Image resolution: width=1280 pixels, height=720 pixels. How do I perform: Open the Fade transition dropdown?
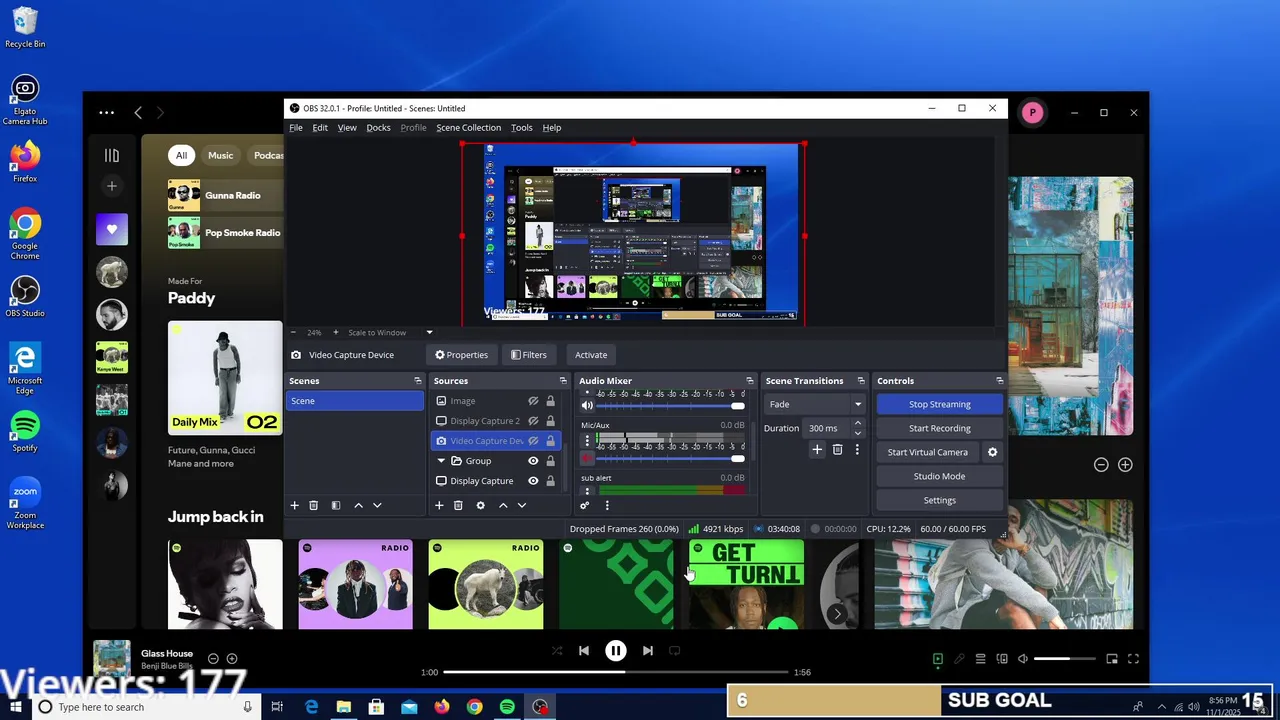click(x=815, y=404)
